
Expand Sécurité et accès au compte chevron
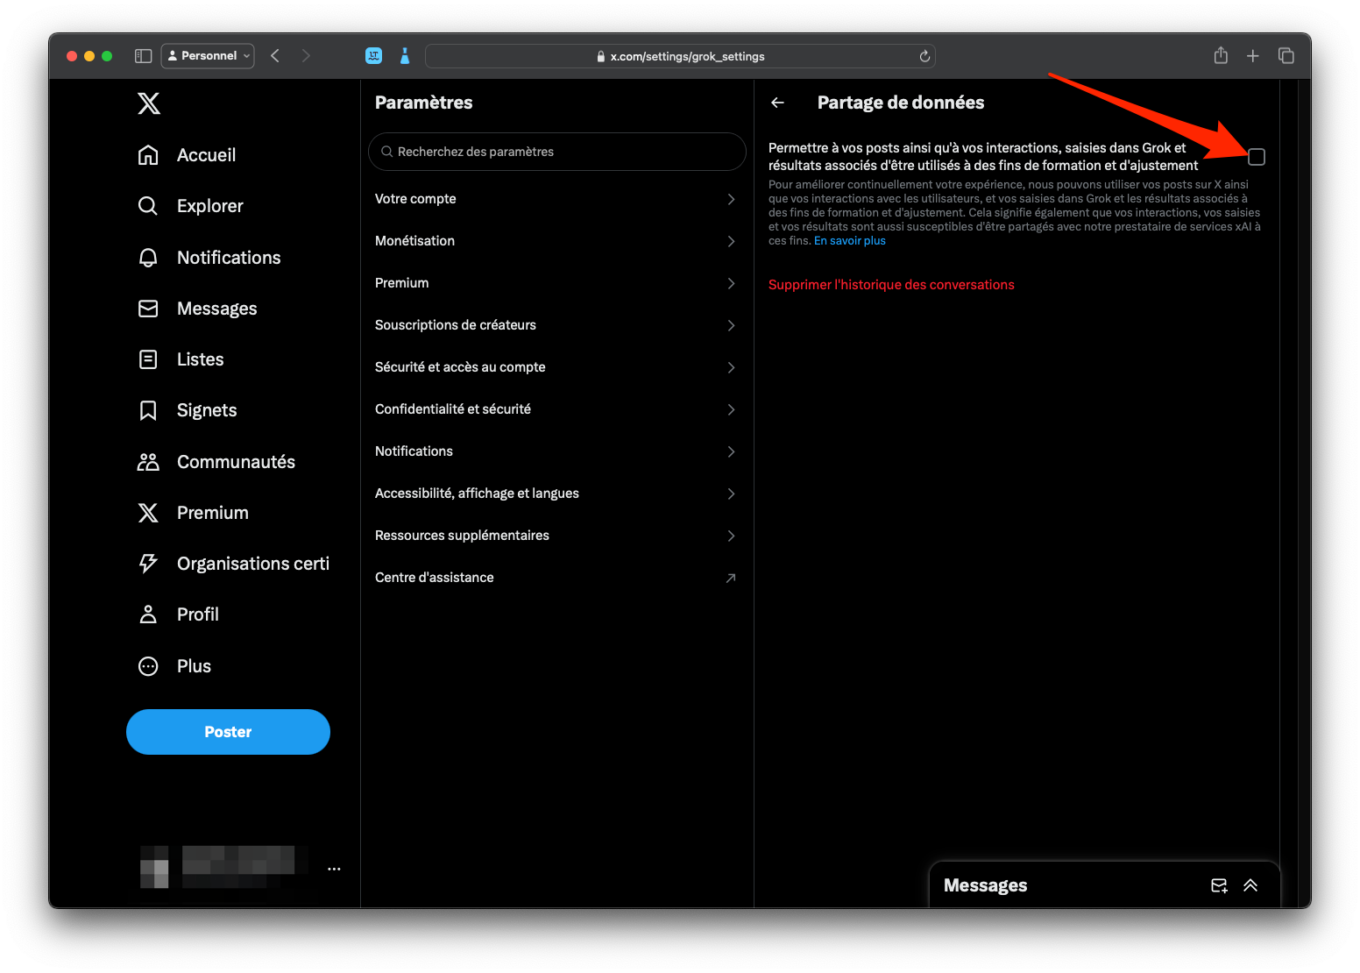tap(731, 367)
